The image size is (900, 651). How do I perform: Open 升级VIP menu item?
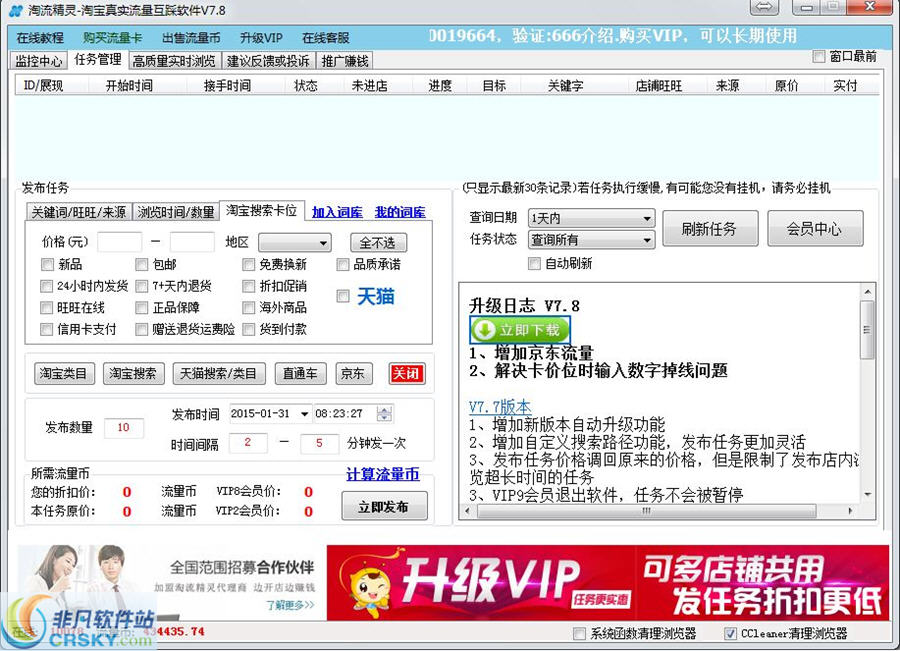point(261,38)
